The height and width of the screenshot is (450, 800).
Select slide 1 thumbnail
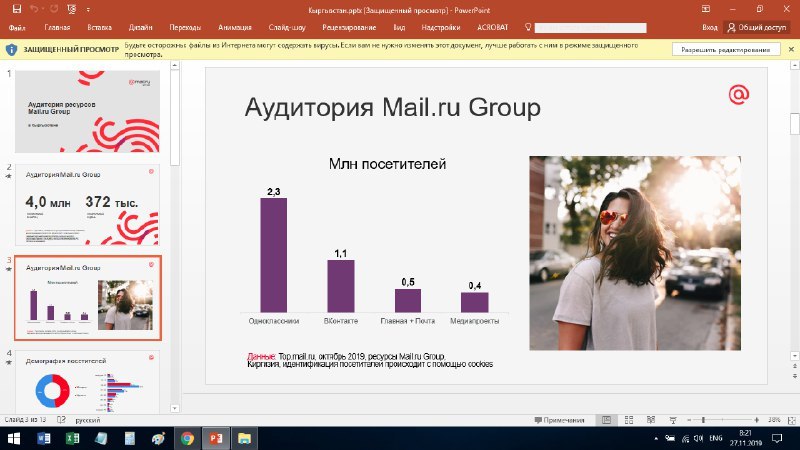(x=87, y=112)
